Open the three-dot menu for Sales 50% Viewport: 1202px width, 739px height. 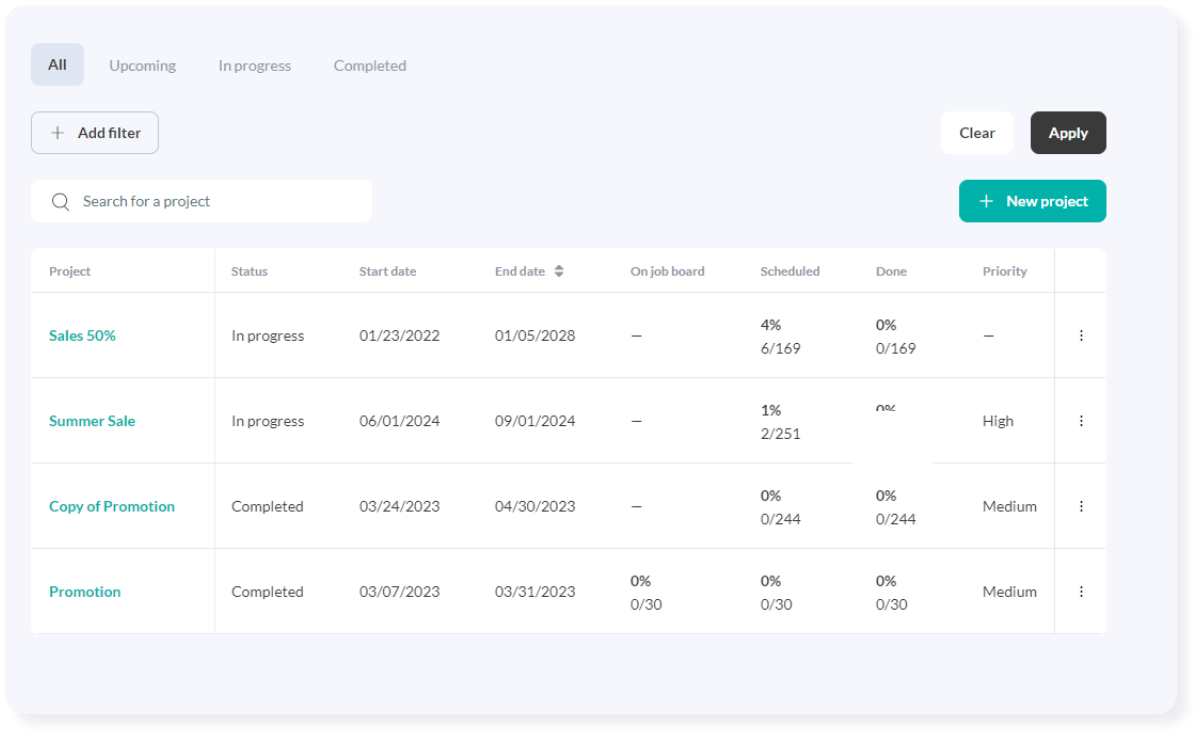tap(1081, 336)
